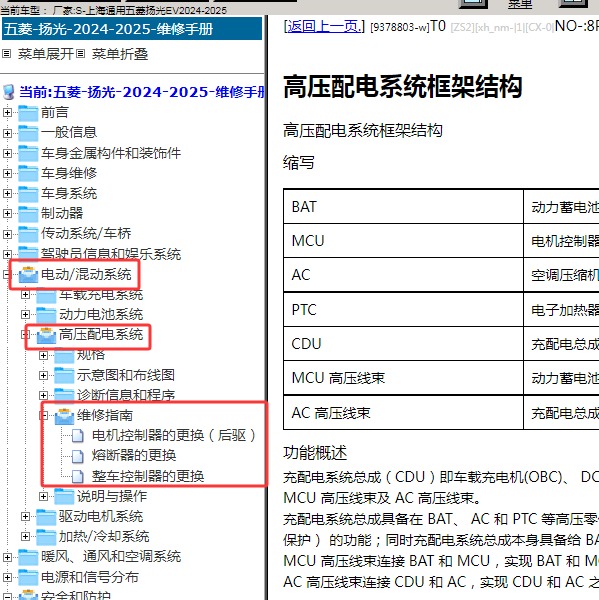Viewport: 599px width, 600px height.
Task: Click the 返回上一页 link
Action: pos(324,26)
